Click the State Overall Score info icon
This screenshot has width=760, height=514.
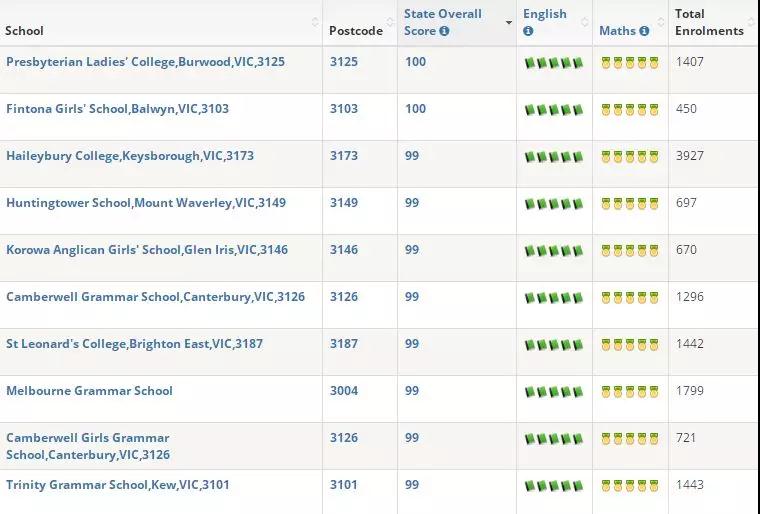[445, 31]
